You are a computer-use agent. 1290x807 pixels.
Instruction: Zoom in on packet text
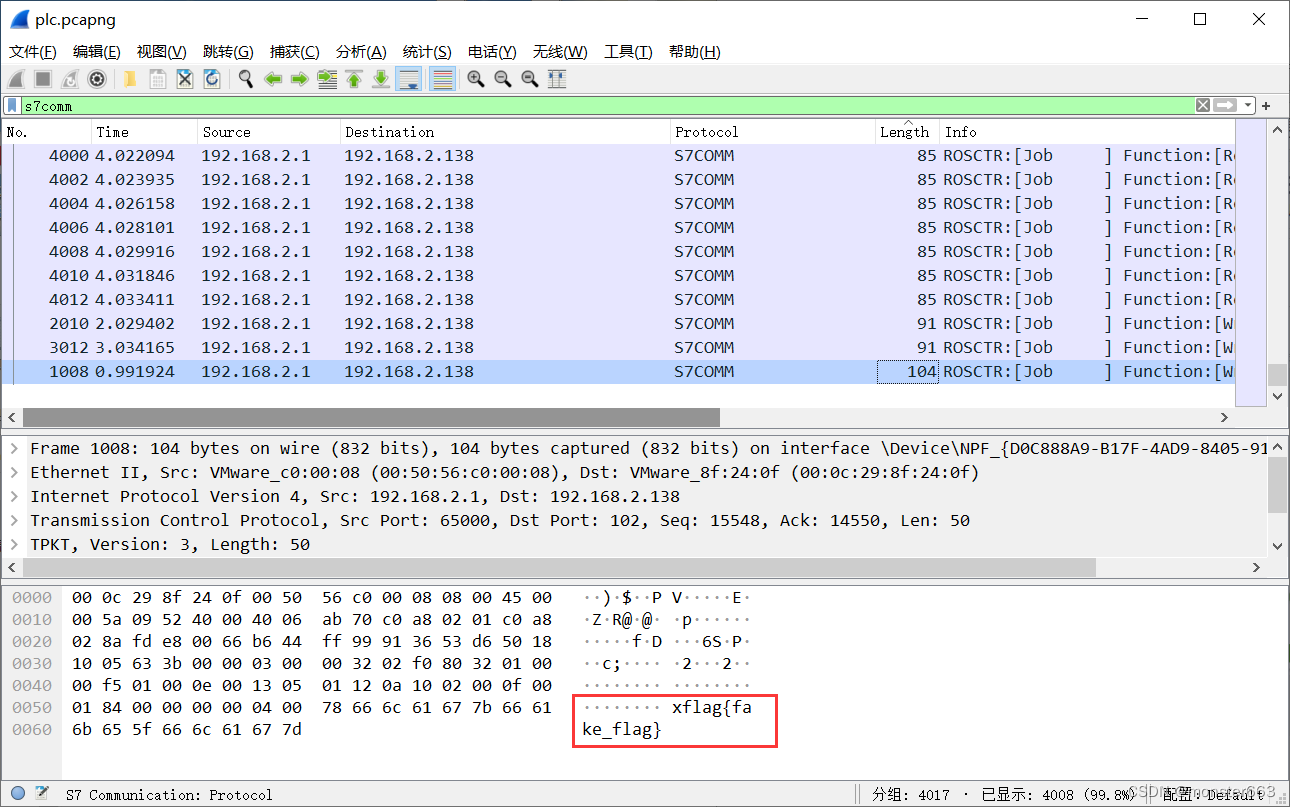(476, 79)
